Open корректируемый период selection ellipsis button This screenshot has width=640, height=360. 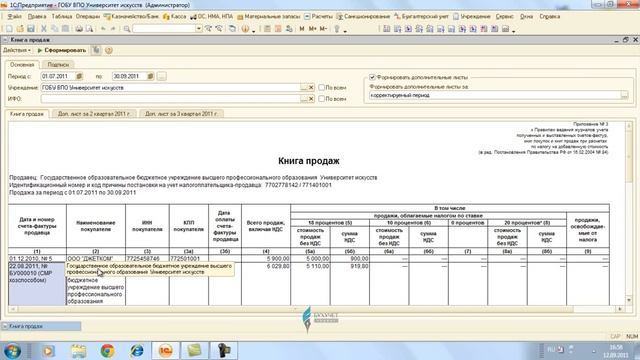[x=624, y=95]
